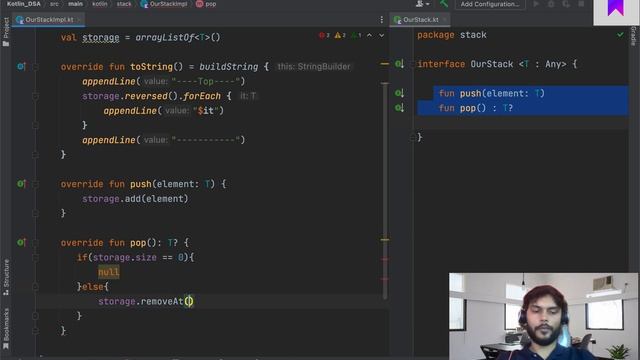640x360 pixels.
Task: Switch to the OurStack.kt tab
Action: [x=420, y=20]
